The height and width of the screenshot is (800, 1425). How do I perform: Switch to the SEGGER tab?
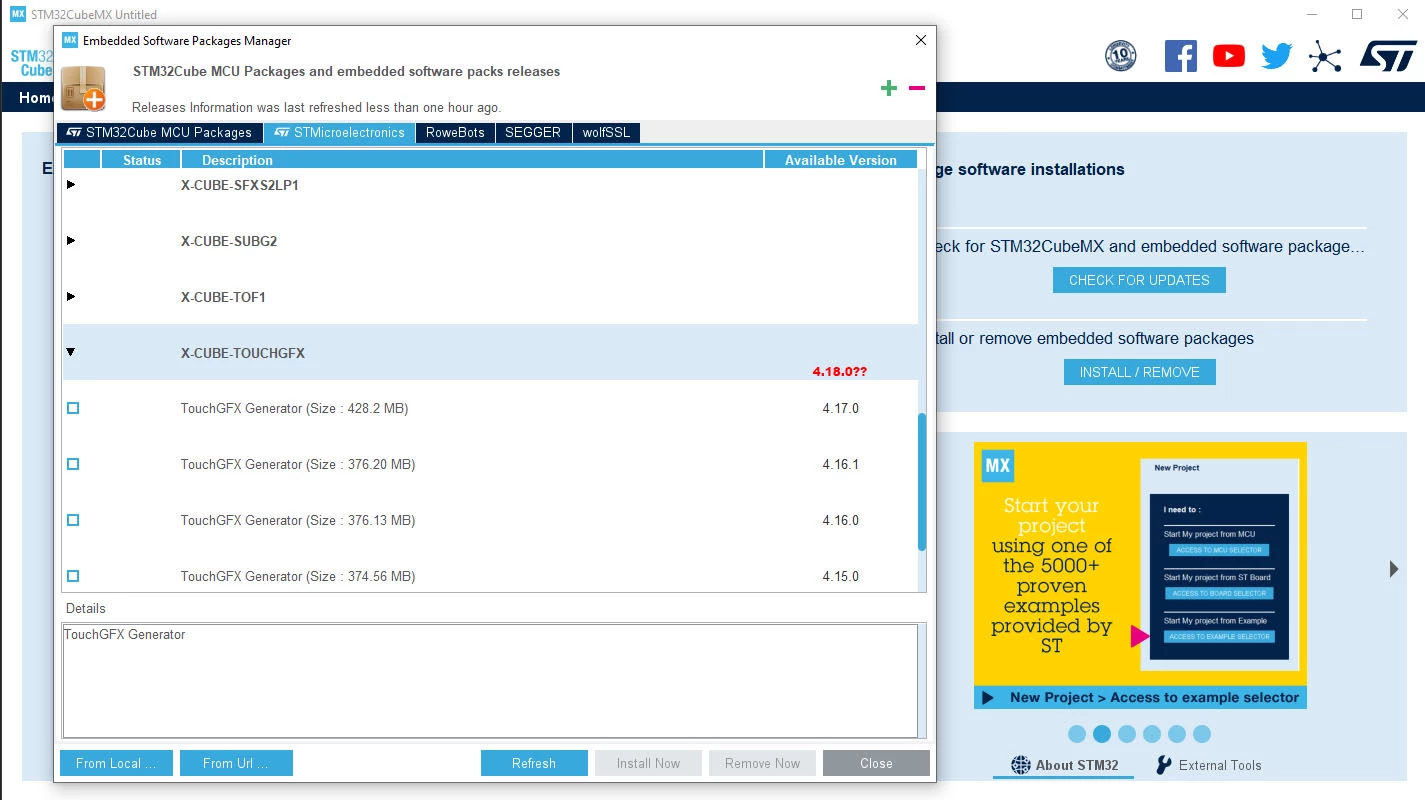point(533,132)
